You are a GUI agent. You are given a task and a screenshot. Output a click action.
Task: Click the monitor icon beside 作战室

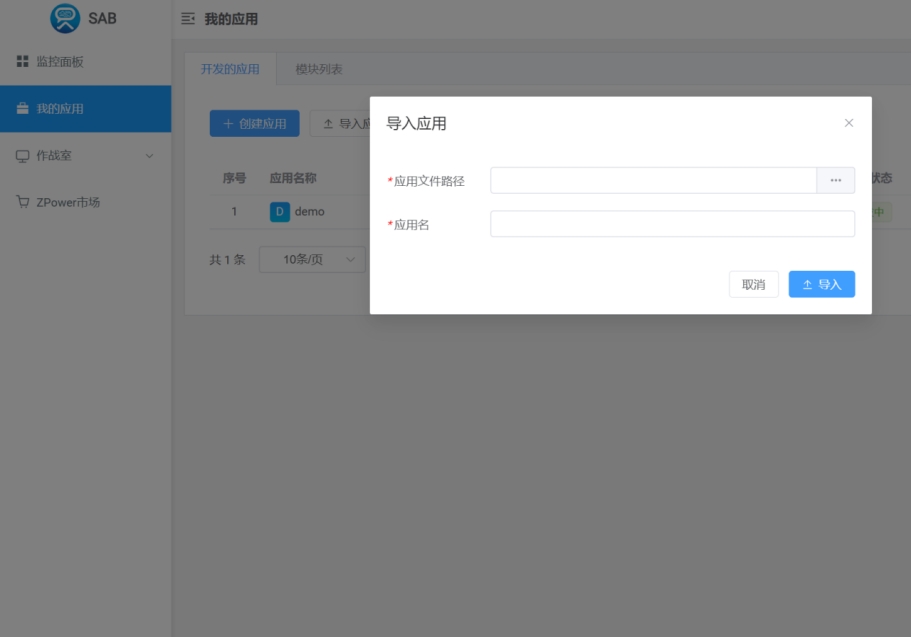(x=22, y=156)
